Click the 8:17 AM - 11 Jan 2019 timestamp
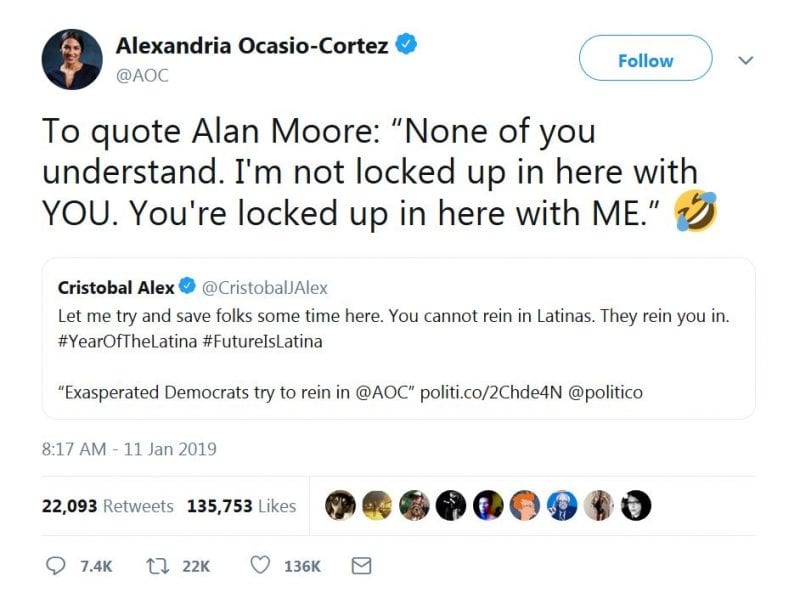This screenshot has height=604, width=800. coord(129,449)
